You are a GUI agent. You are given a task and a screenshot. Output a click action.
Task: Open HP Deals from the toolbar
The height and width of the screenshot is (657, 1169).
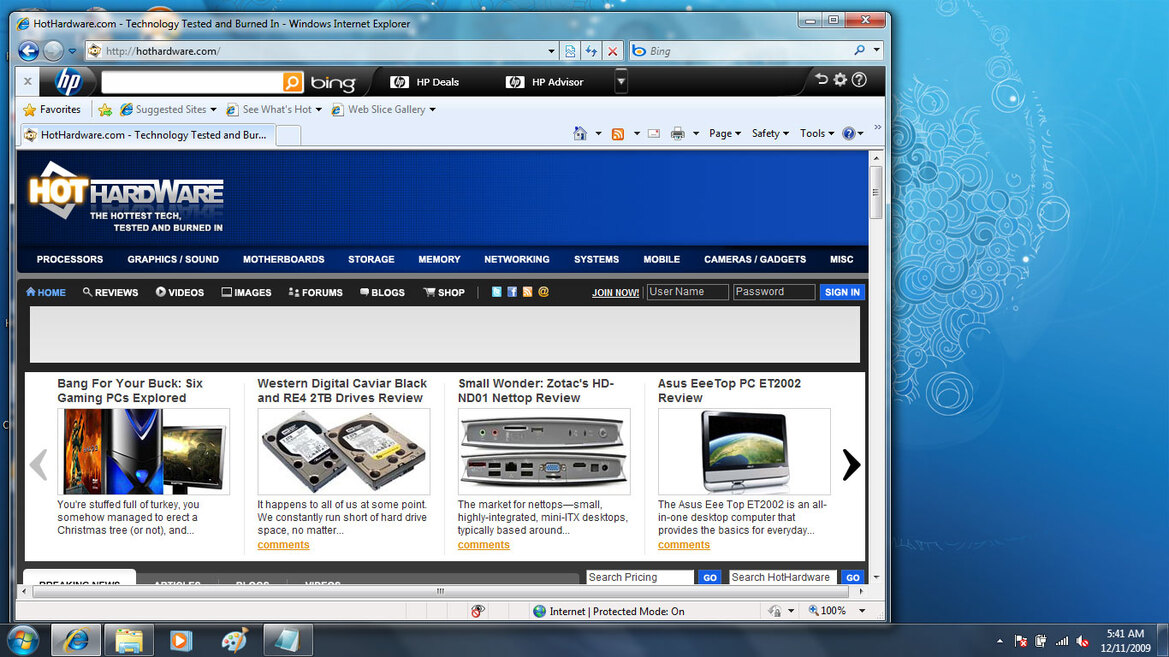(x=425, y=82)
